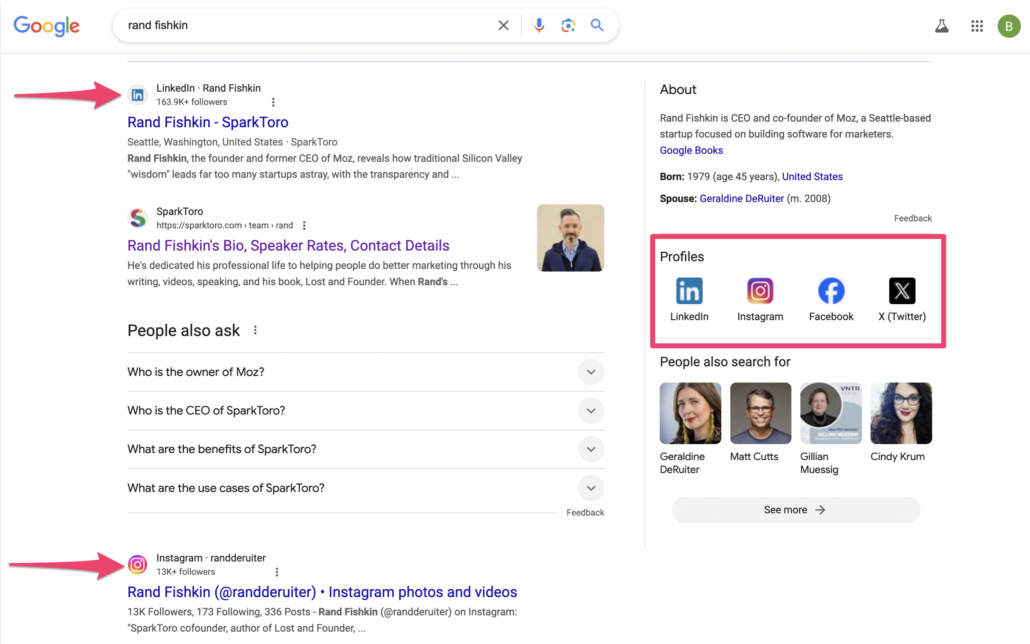Expand "What are the benefits of SparkToro?"

tap(591, 450)
